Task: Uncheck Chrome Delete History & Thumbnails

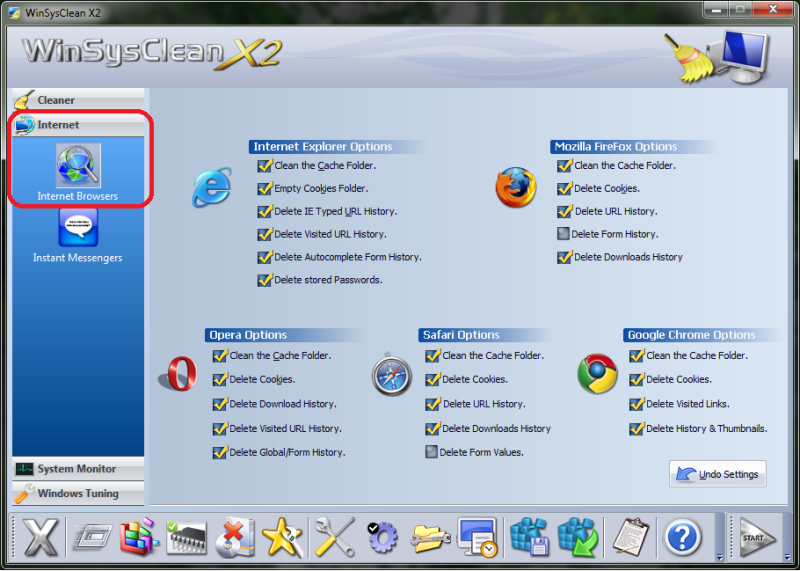Action: (636, 429)
